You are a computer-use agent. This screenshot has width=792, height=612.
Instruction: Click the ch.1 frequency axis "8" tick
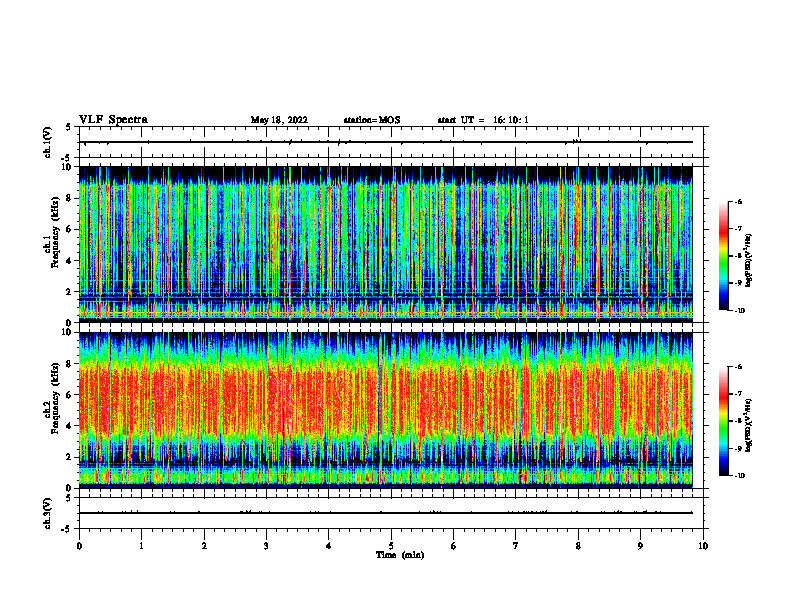tap(70, 198)
